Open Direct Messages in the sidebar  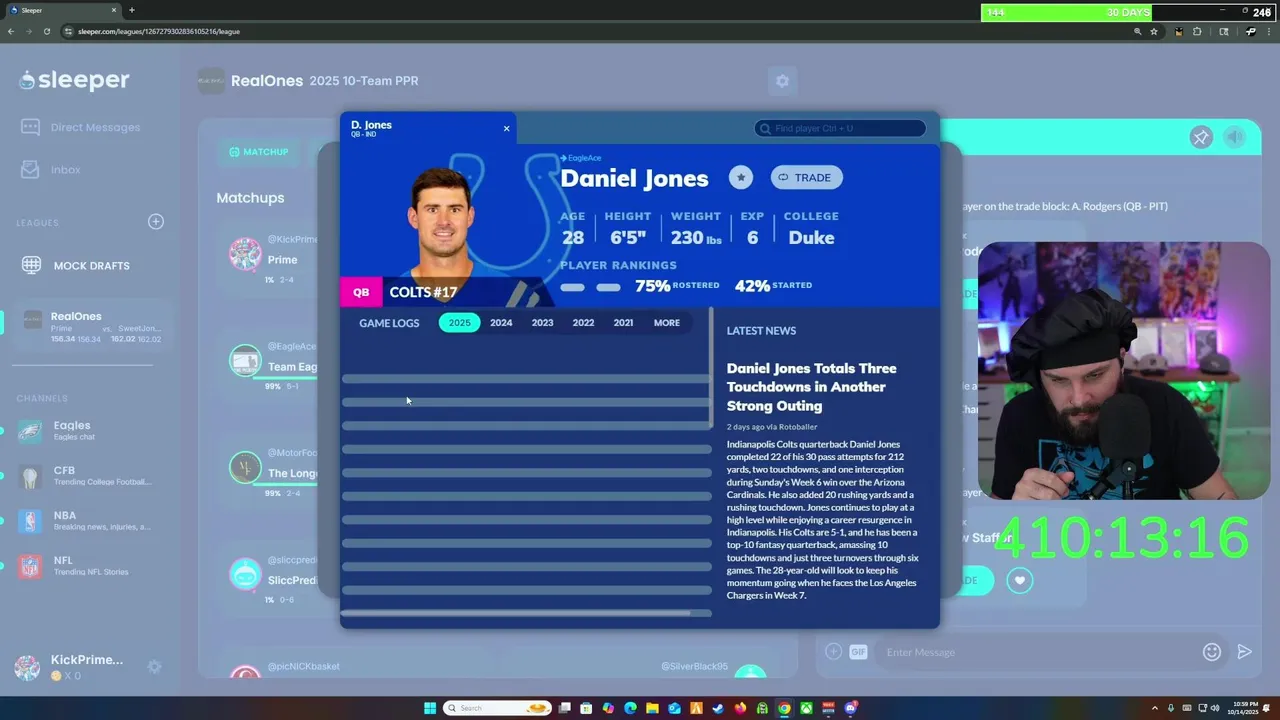(81, 127)
